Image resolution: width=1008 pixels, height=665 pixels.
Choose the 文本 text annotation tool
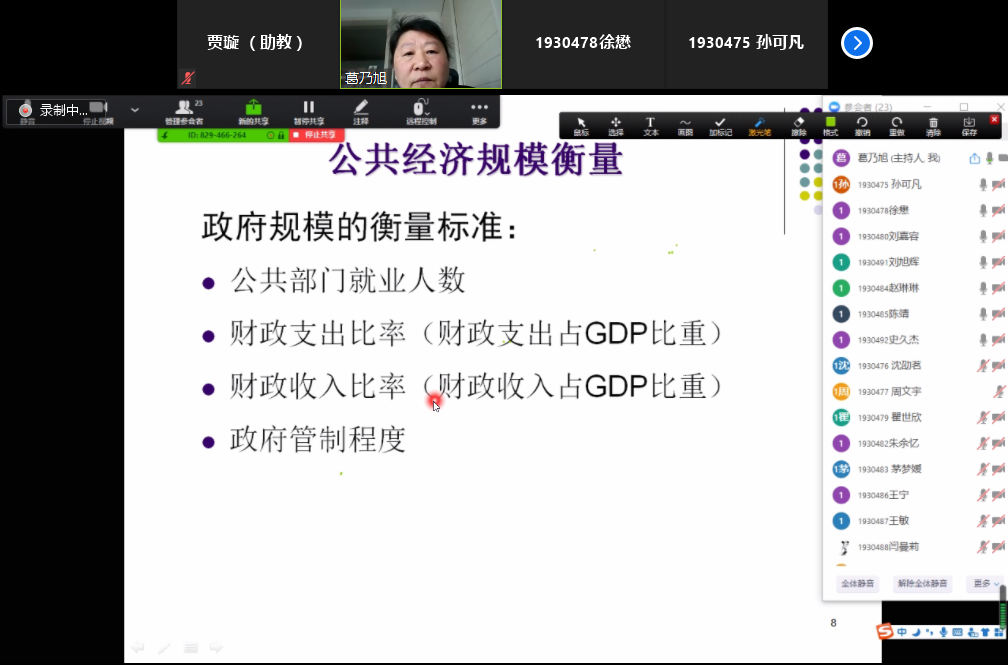click(x=650, y=125)
